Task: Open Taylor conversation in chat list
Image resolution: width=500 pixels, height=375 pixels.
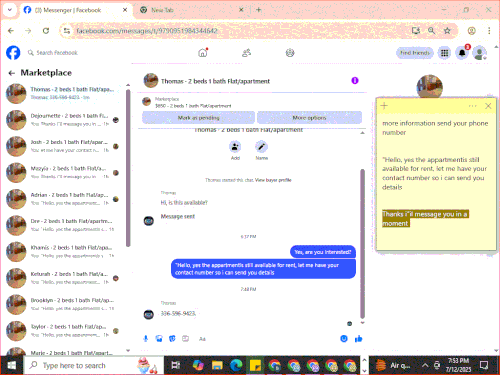Action: tap(65, 331)
